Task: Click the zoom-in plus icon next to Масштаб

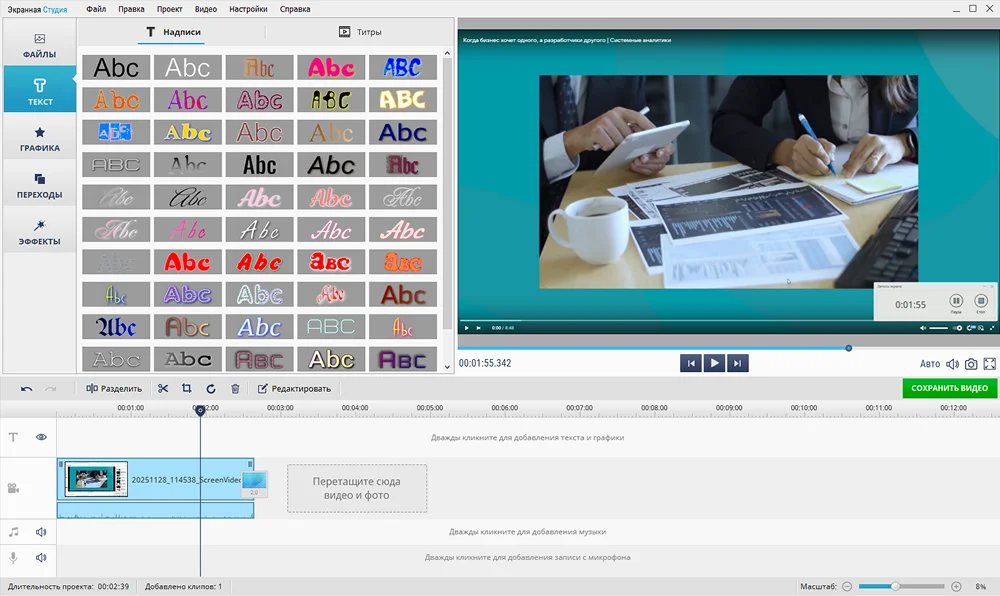Action: pyautogui.click(x=956, y=586)
